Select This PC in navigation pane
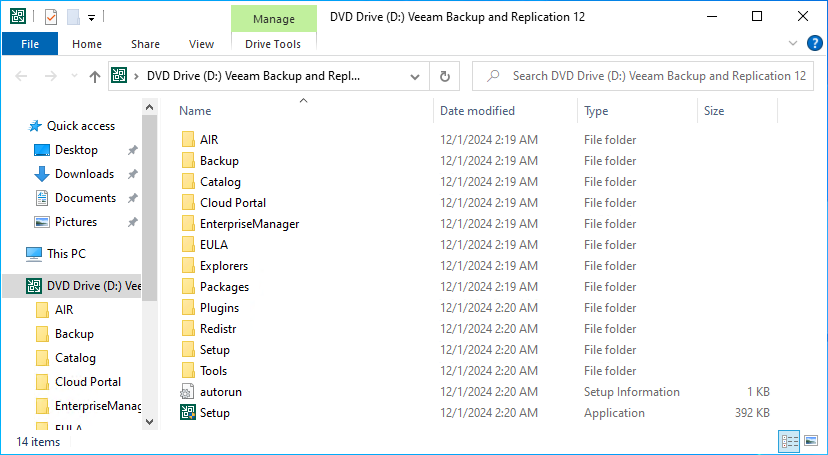The width and height of the screenshot is (828, 455). pos(66,254)
